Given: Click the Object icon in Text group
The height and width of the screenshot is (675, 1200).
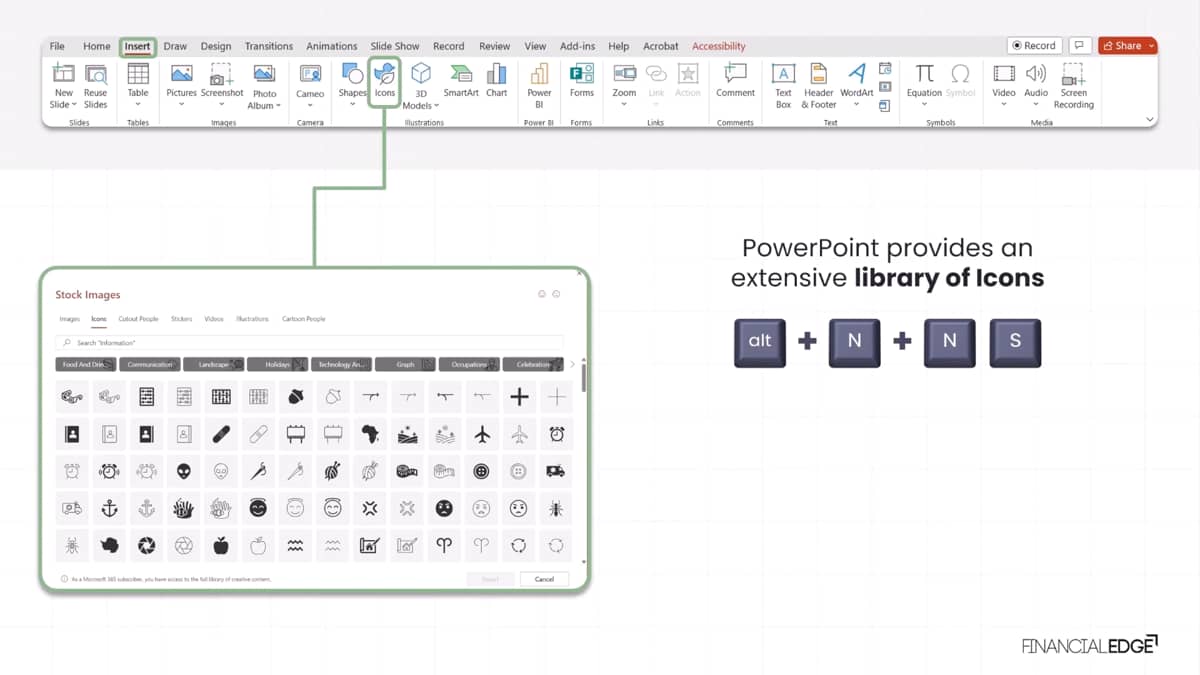Looking at the screenshot, I should [885, 105].
